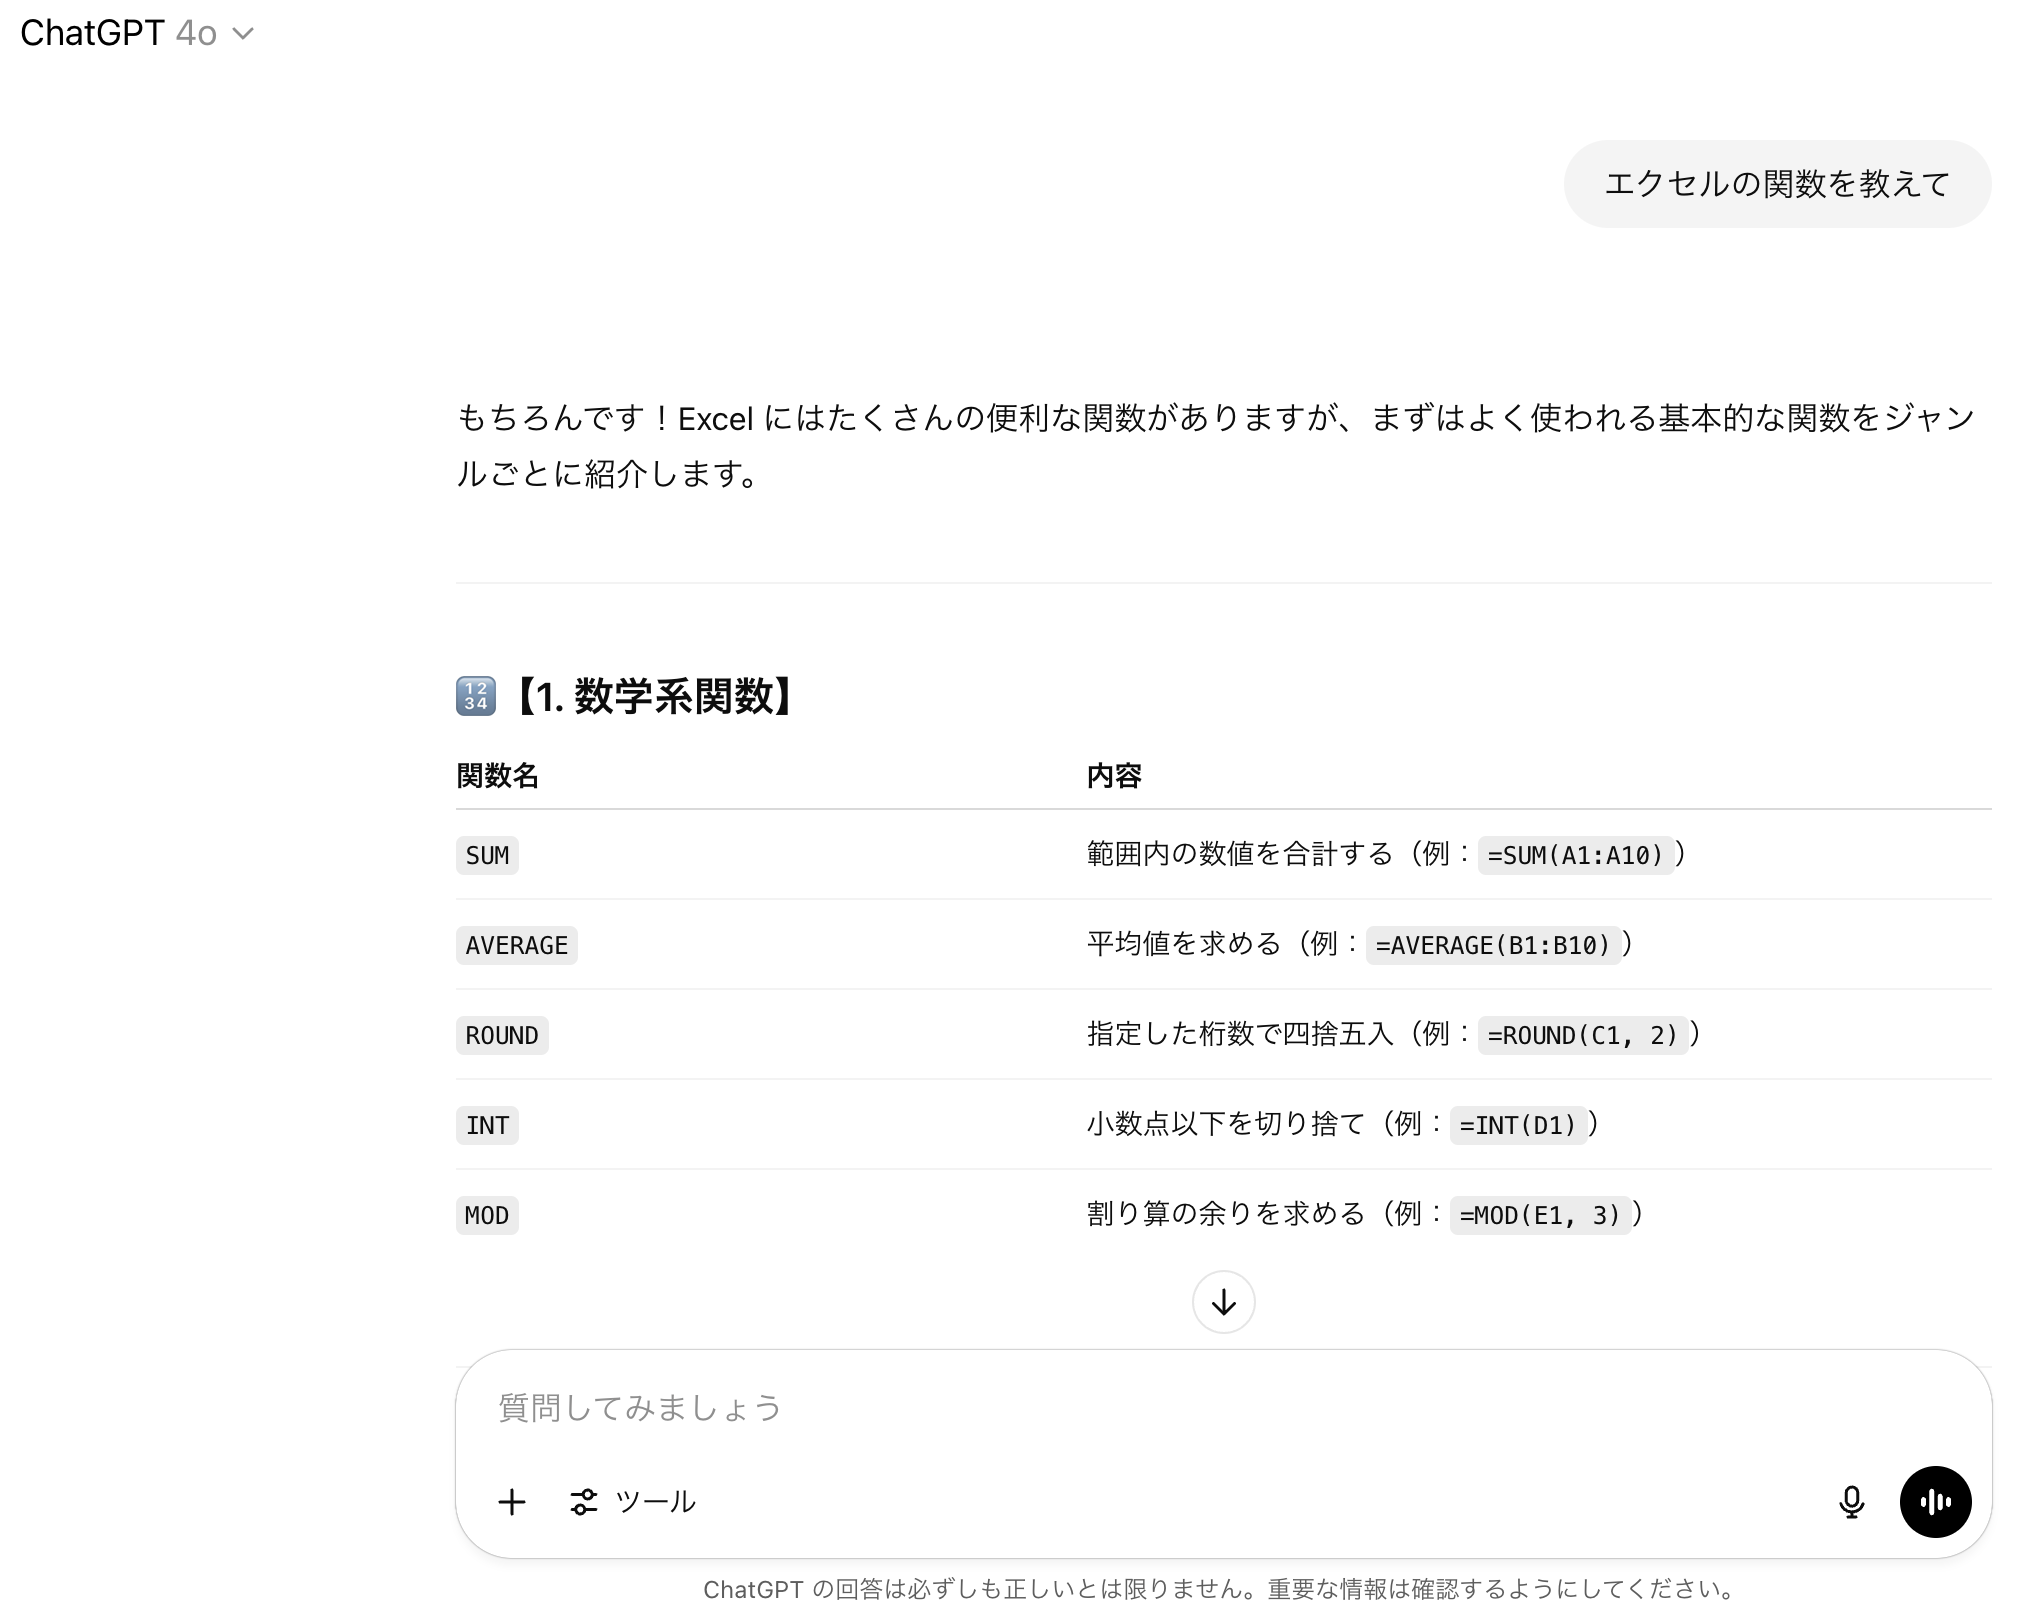Open the ChatGPT 4o model selector dropdown

138,33
